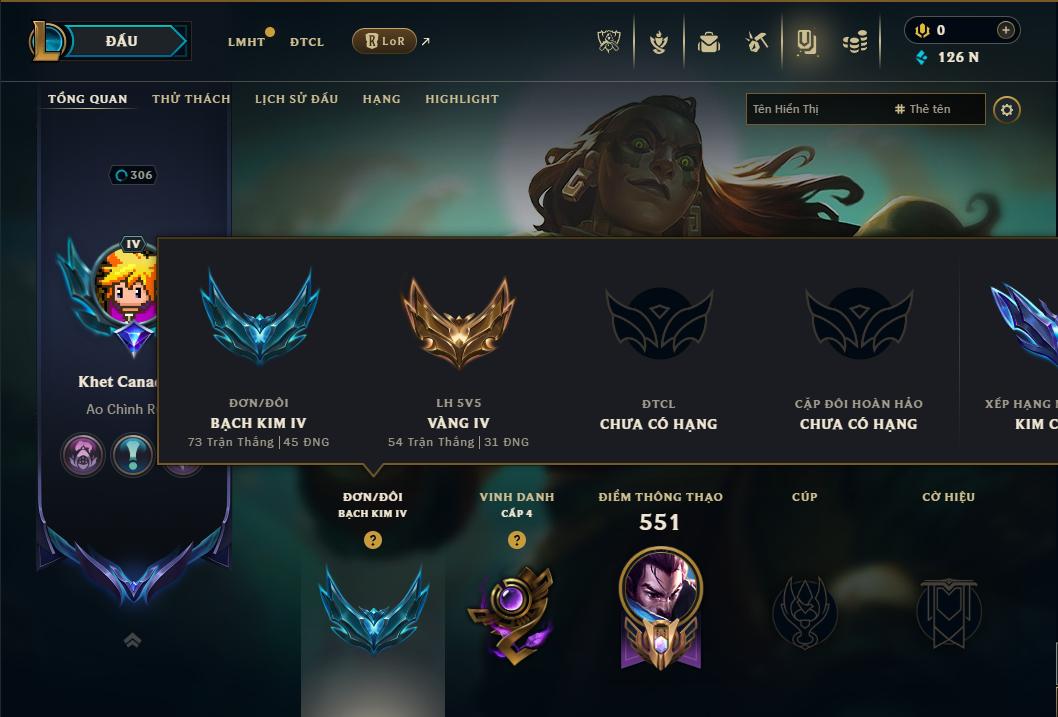Select the ĐTCL game mode menu
Screen dimensions: 1058x717
(x=307, y=42)
